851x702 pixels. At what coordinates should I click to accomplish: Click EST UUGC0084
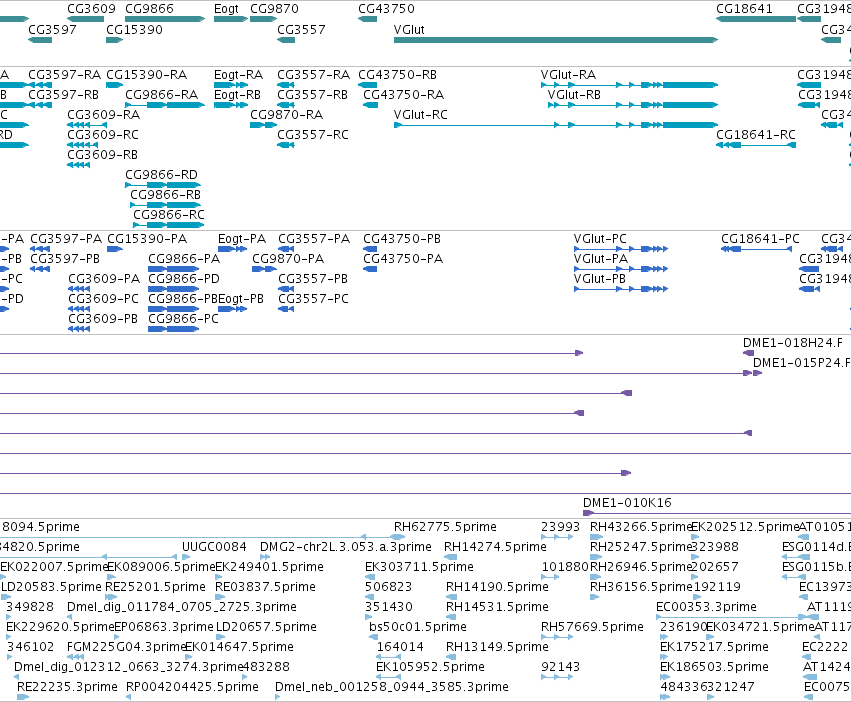(186, 557)
